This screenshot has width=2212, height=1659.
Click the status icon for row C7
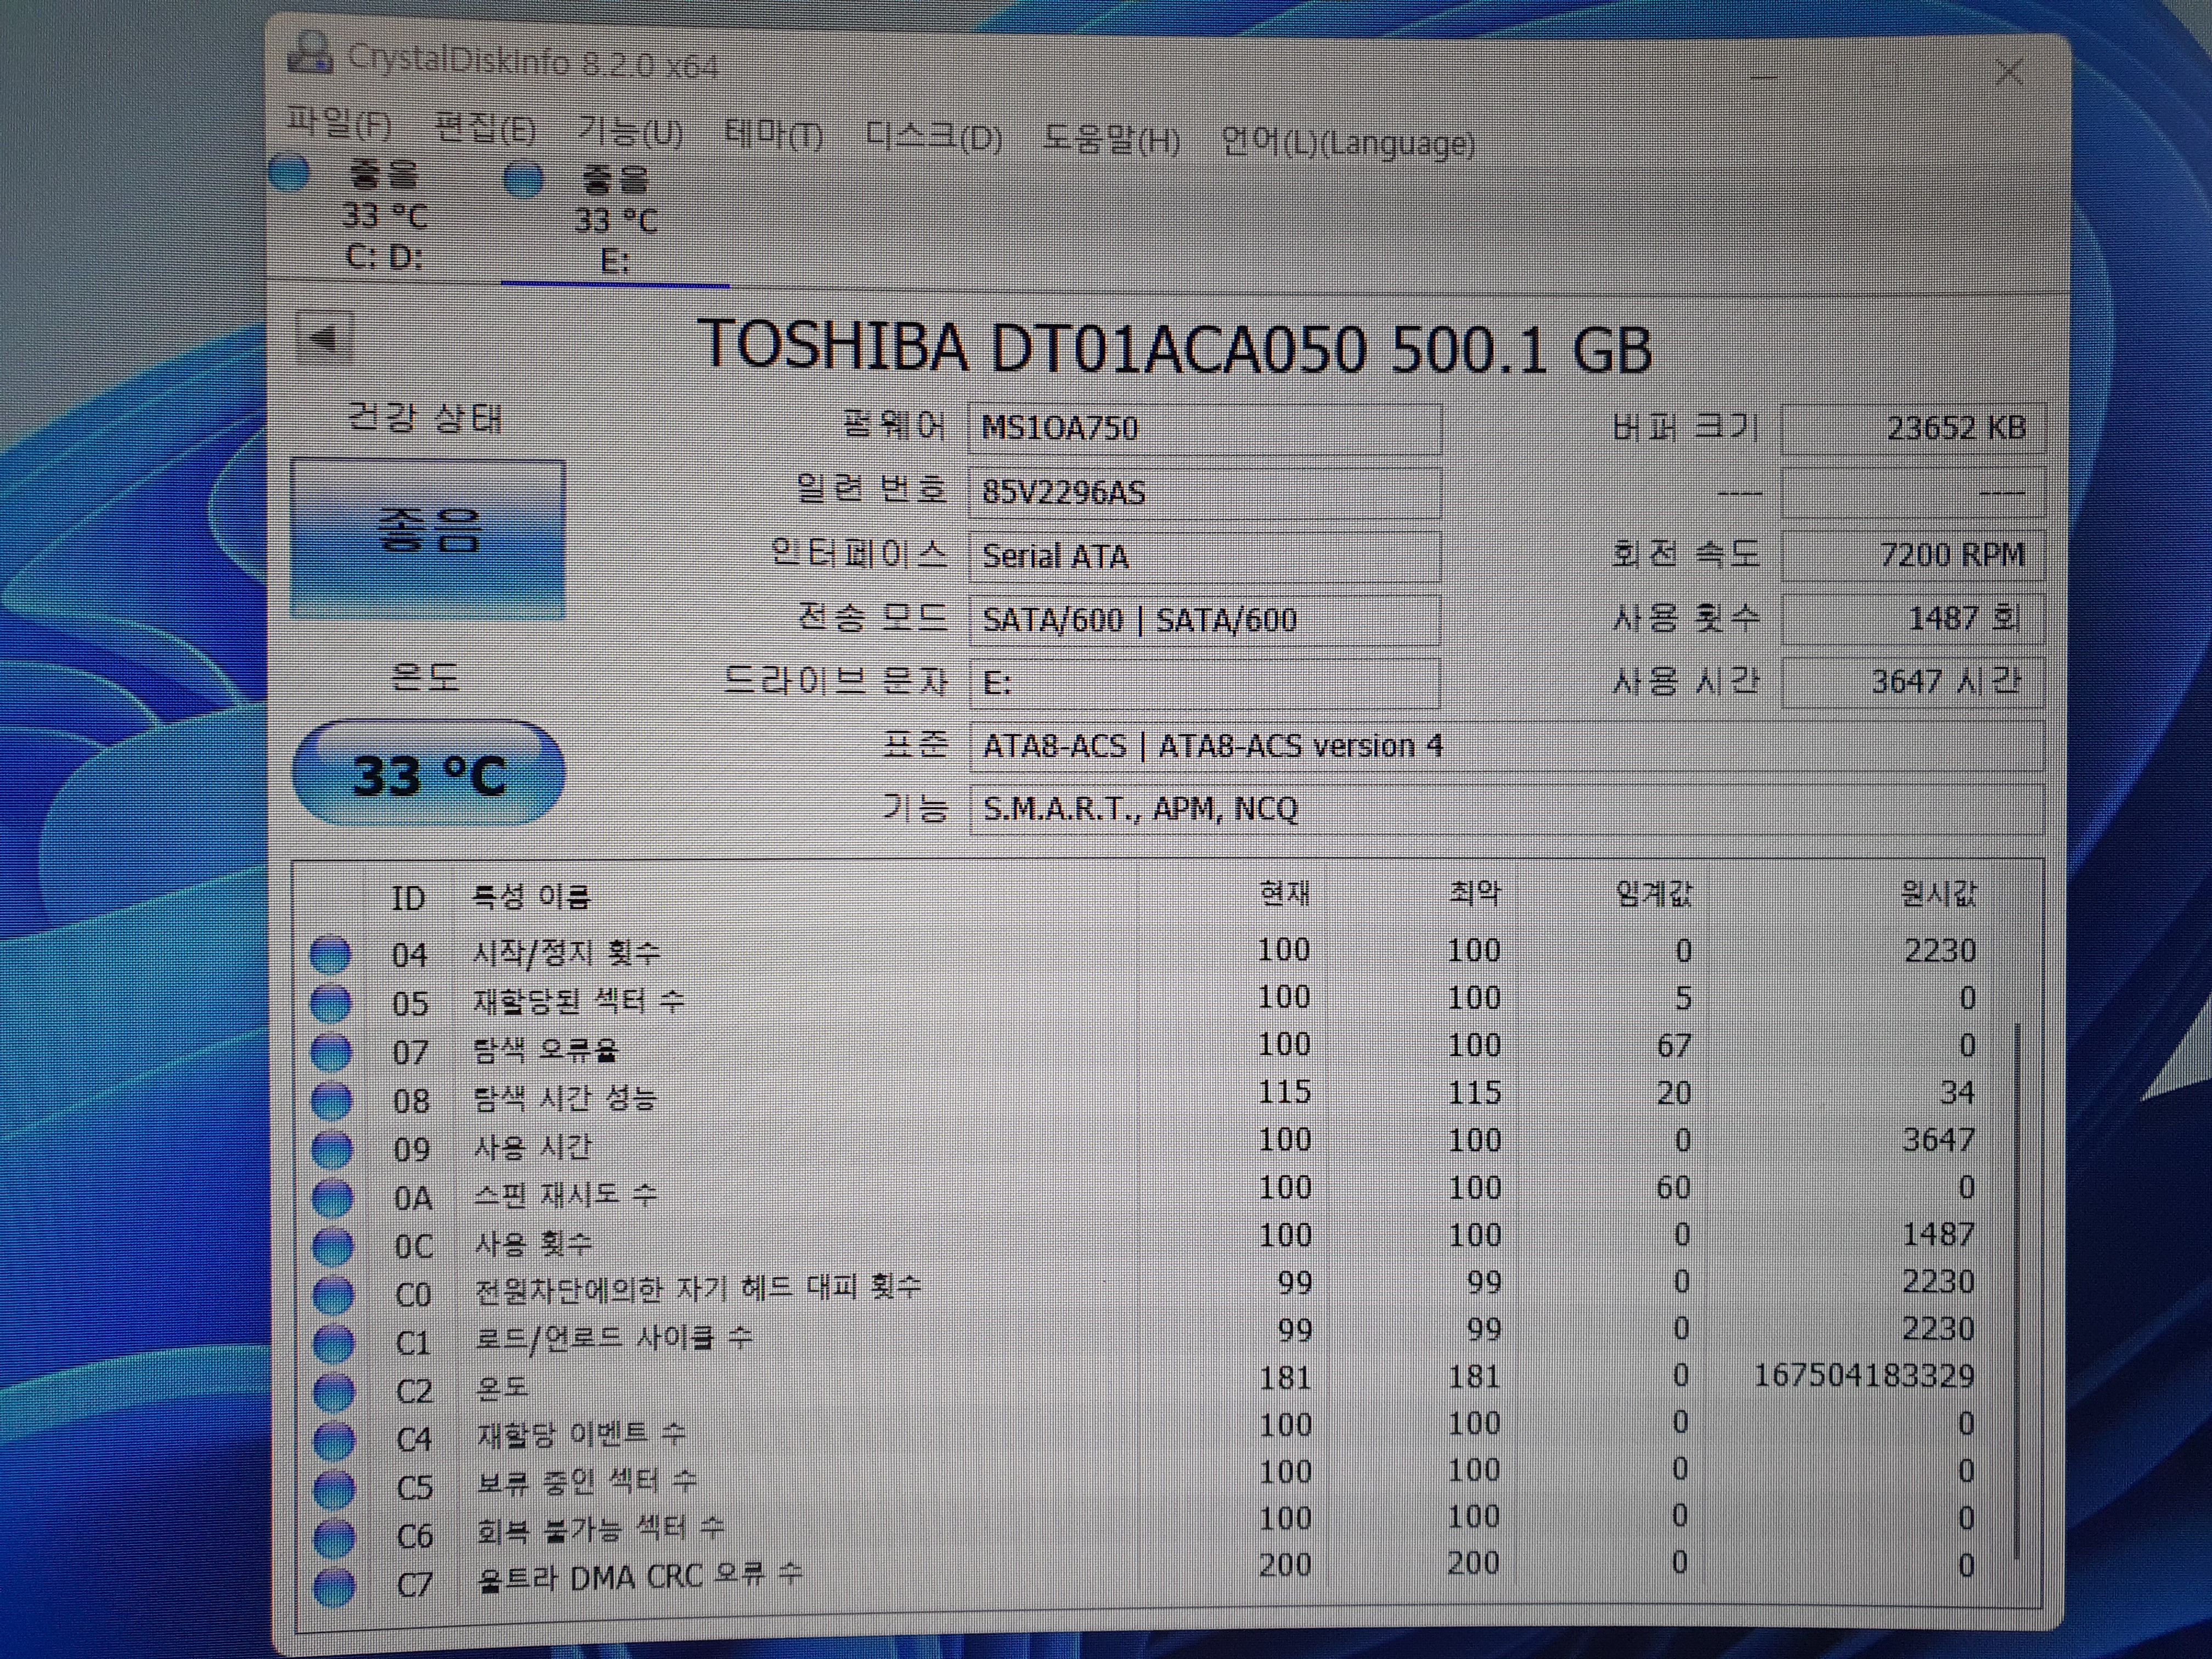tap(334, 1586)
